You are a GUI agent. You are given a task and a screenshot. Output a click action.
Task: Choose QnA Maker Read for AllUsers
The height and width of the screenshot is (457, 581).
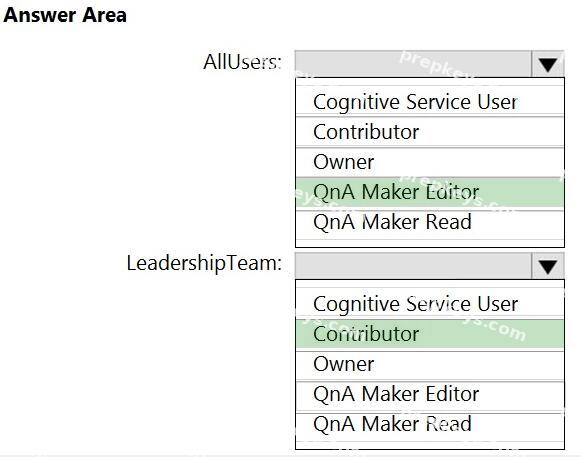pos(430,222)
